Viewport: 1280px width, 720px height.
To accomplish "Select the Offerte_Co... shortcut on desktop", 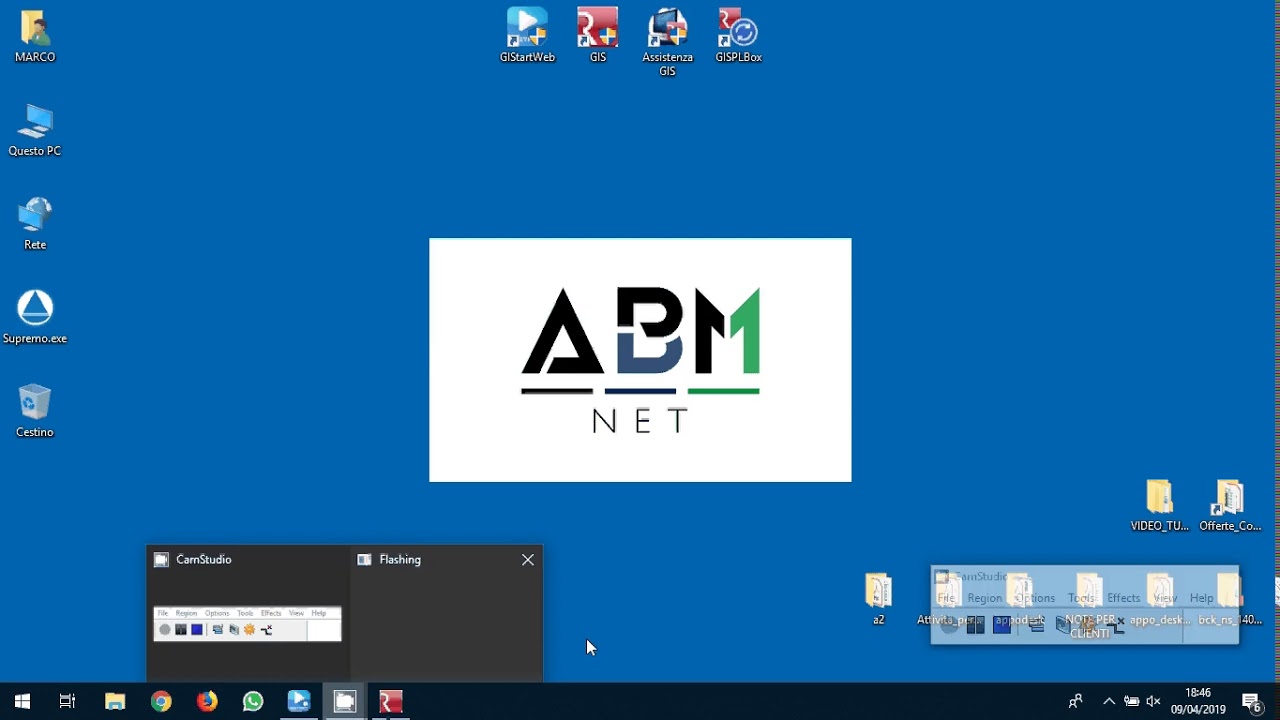I will click(1230, 506).
